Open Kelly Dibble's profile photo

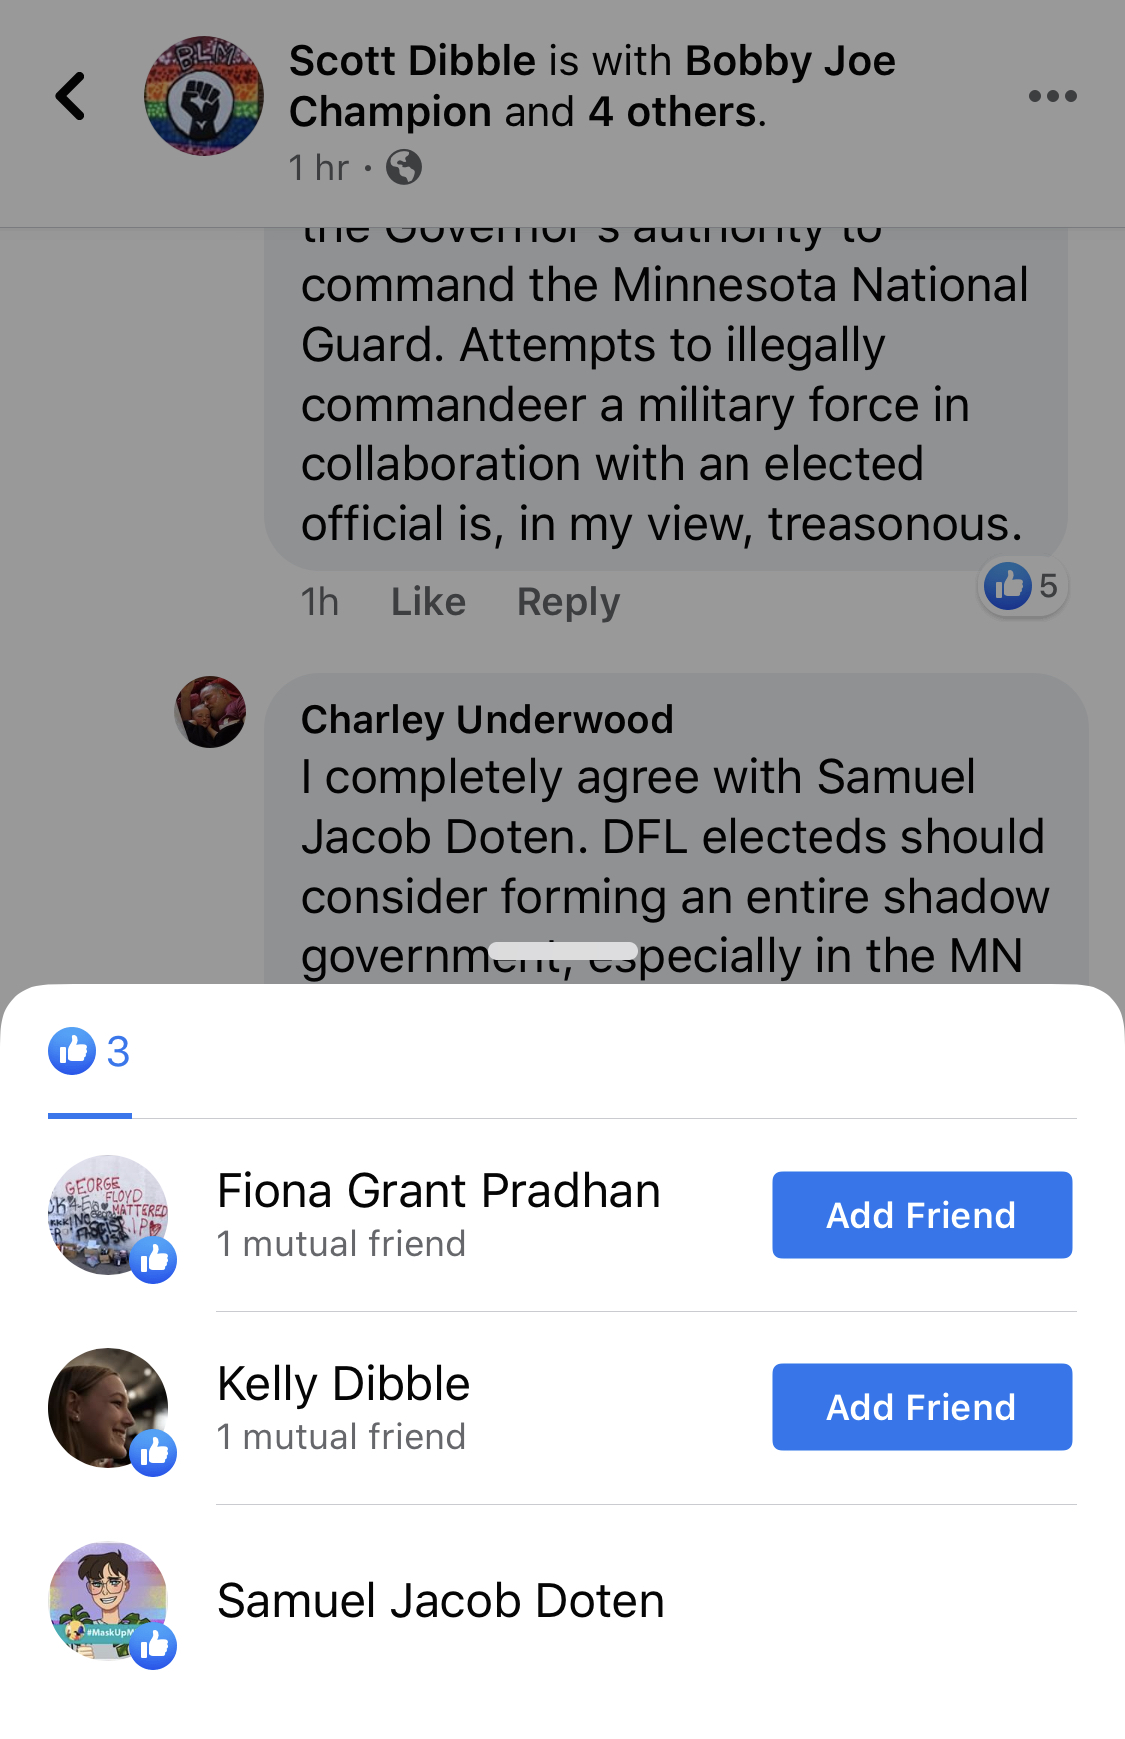pyautogui.click(x=108, y=1408)
